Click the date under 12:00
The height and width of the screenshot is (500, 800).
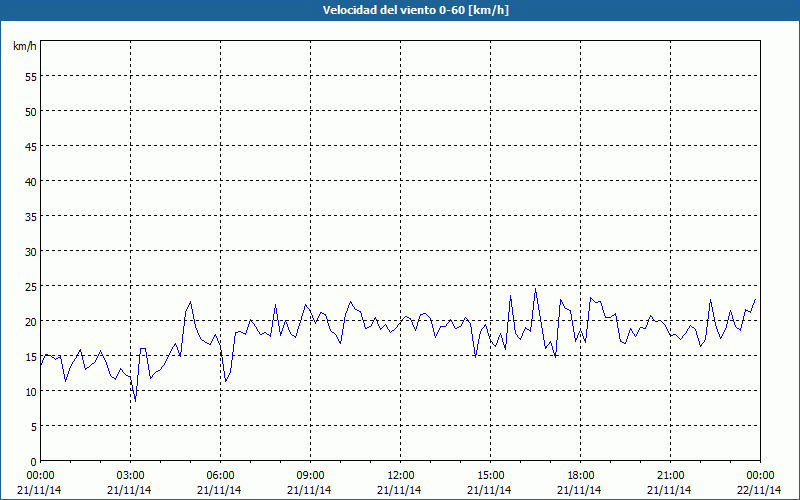399,490
